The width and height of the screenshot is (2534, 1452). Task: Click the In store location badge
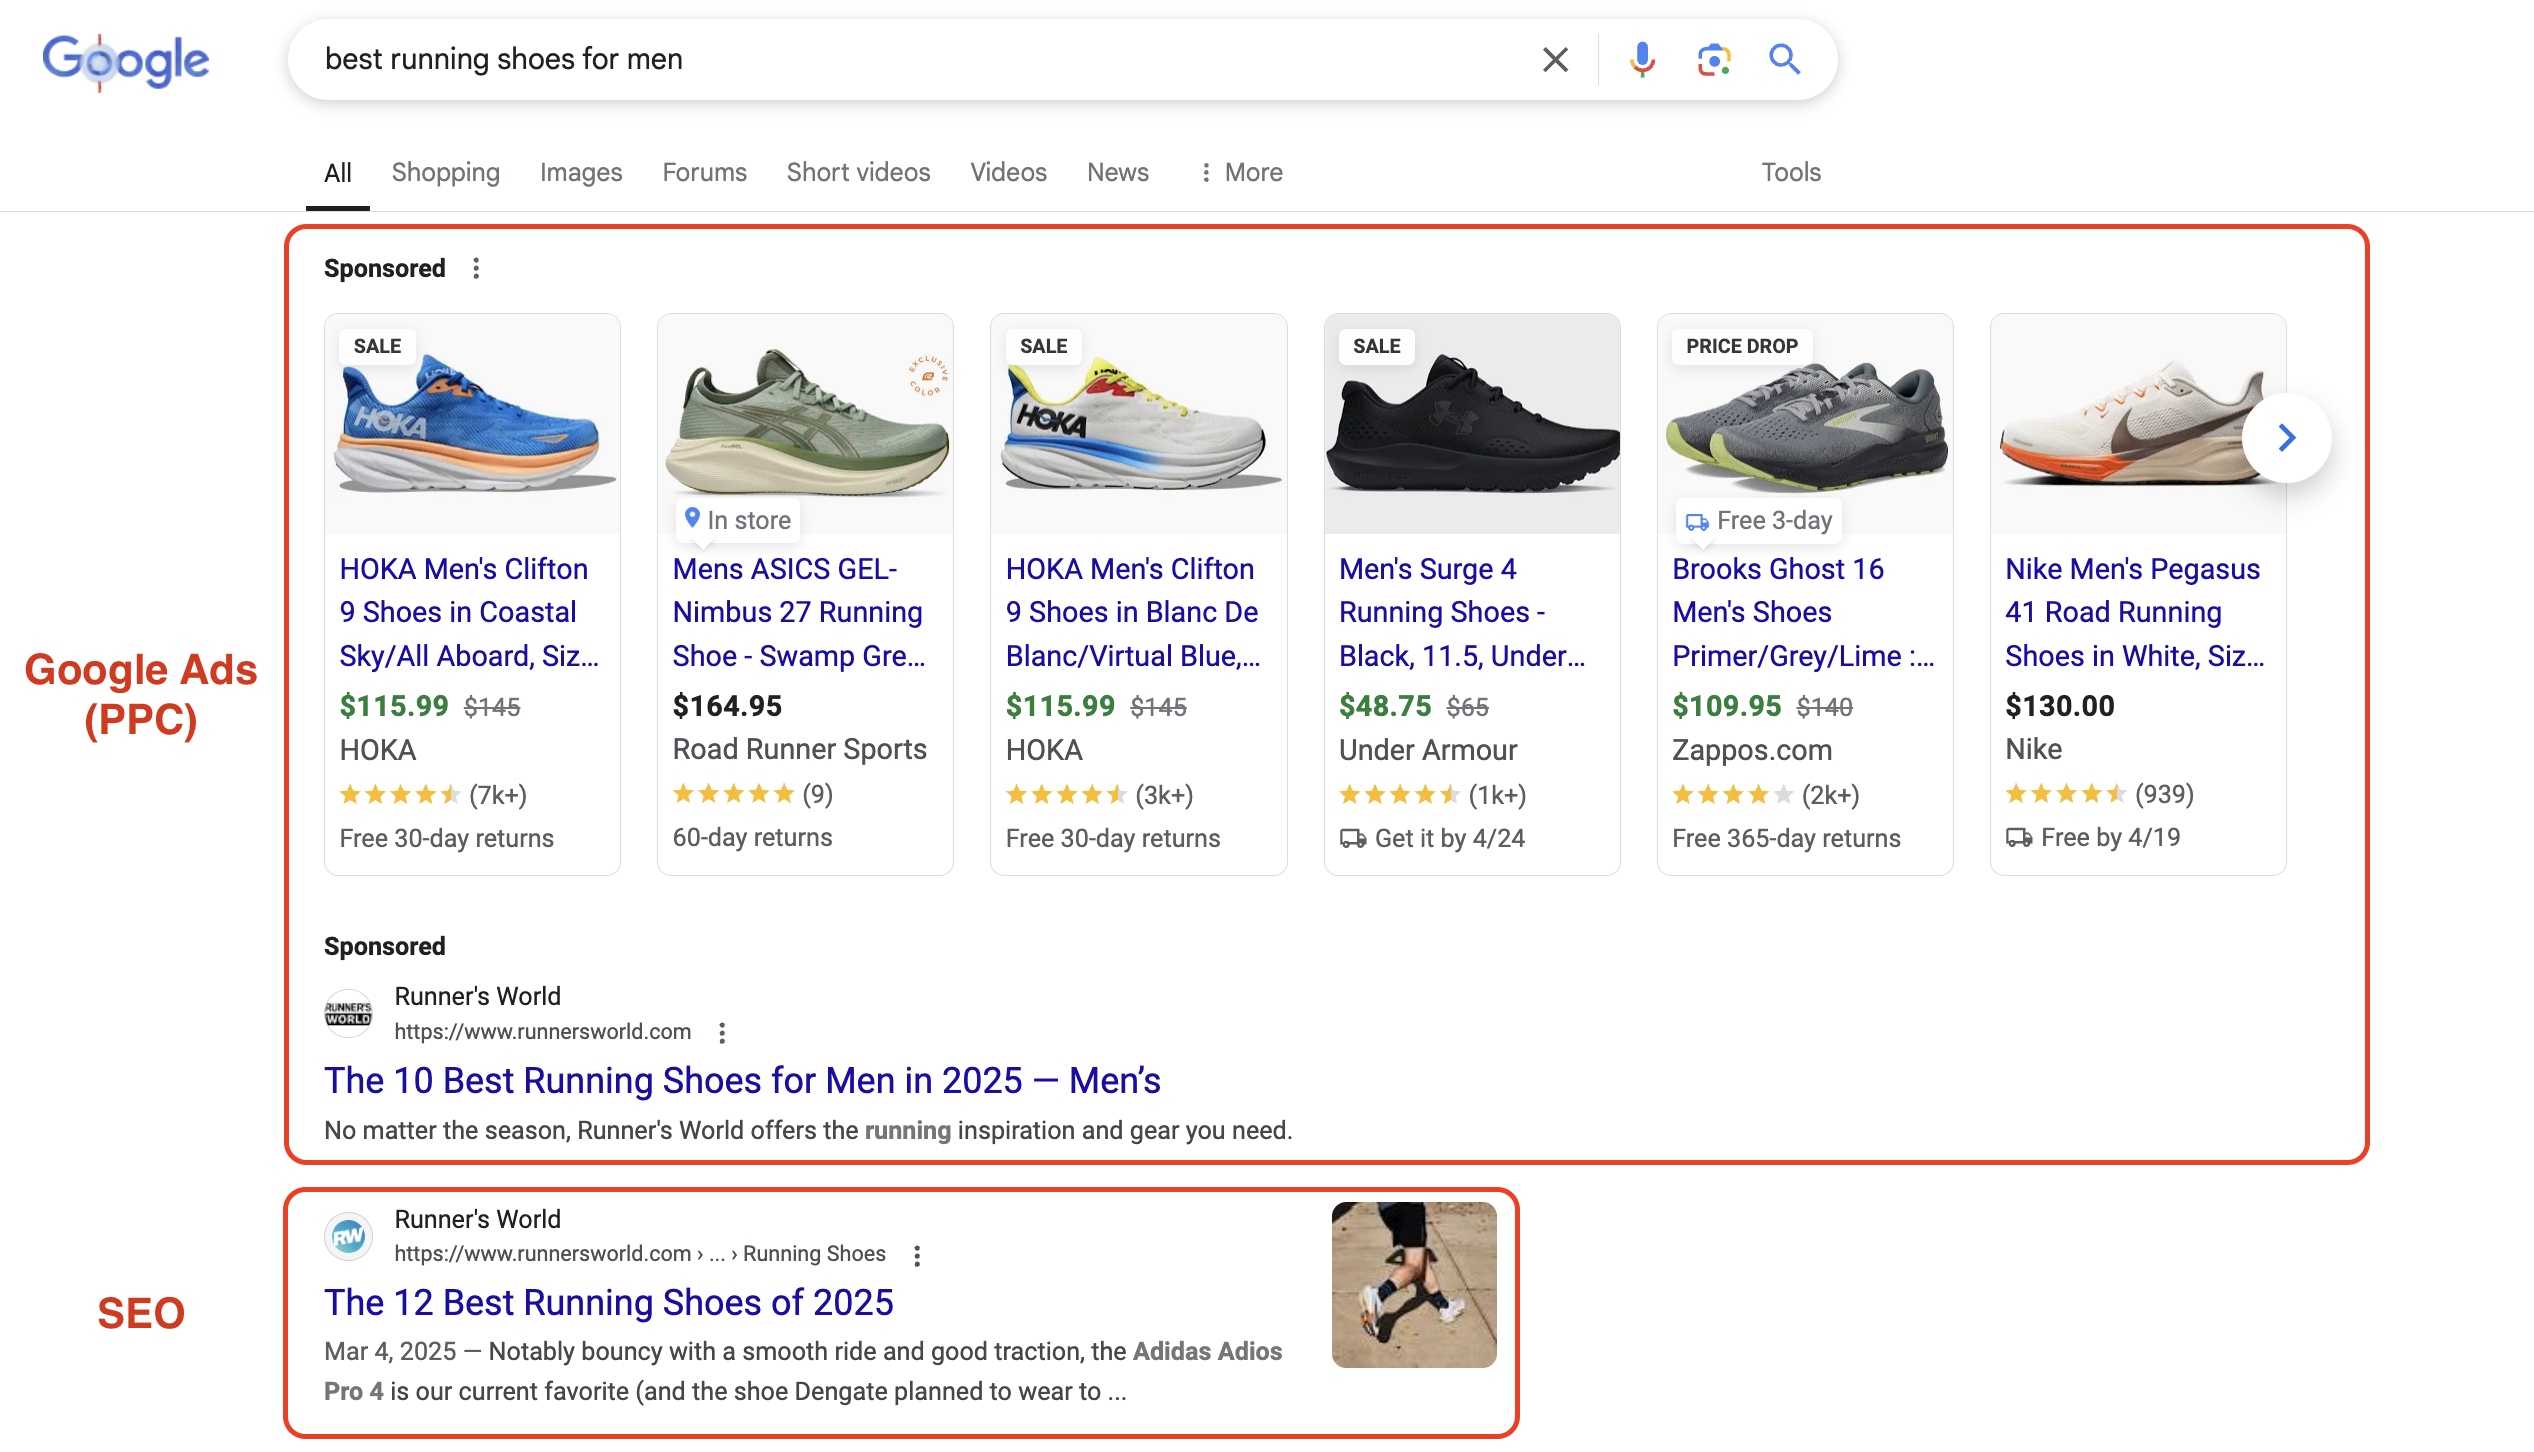[738, 520]
